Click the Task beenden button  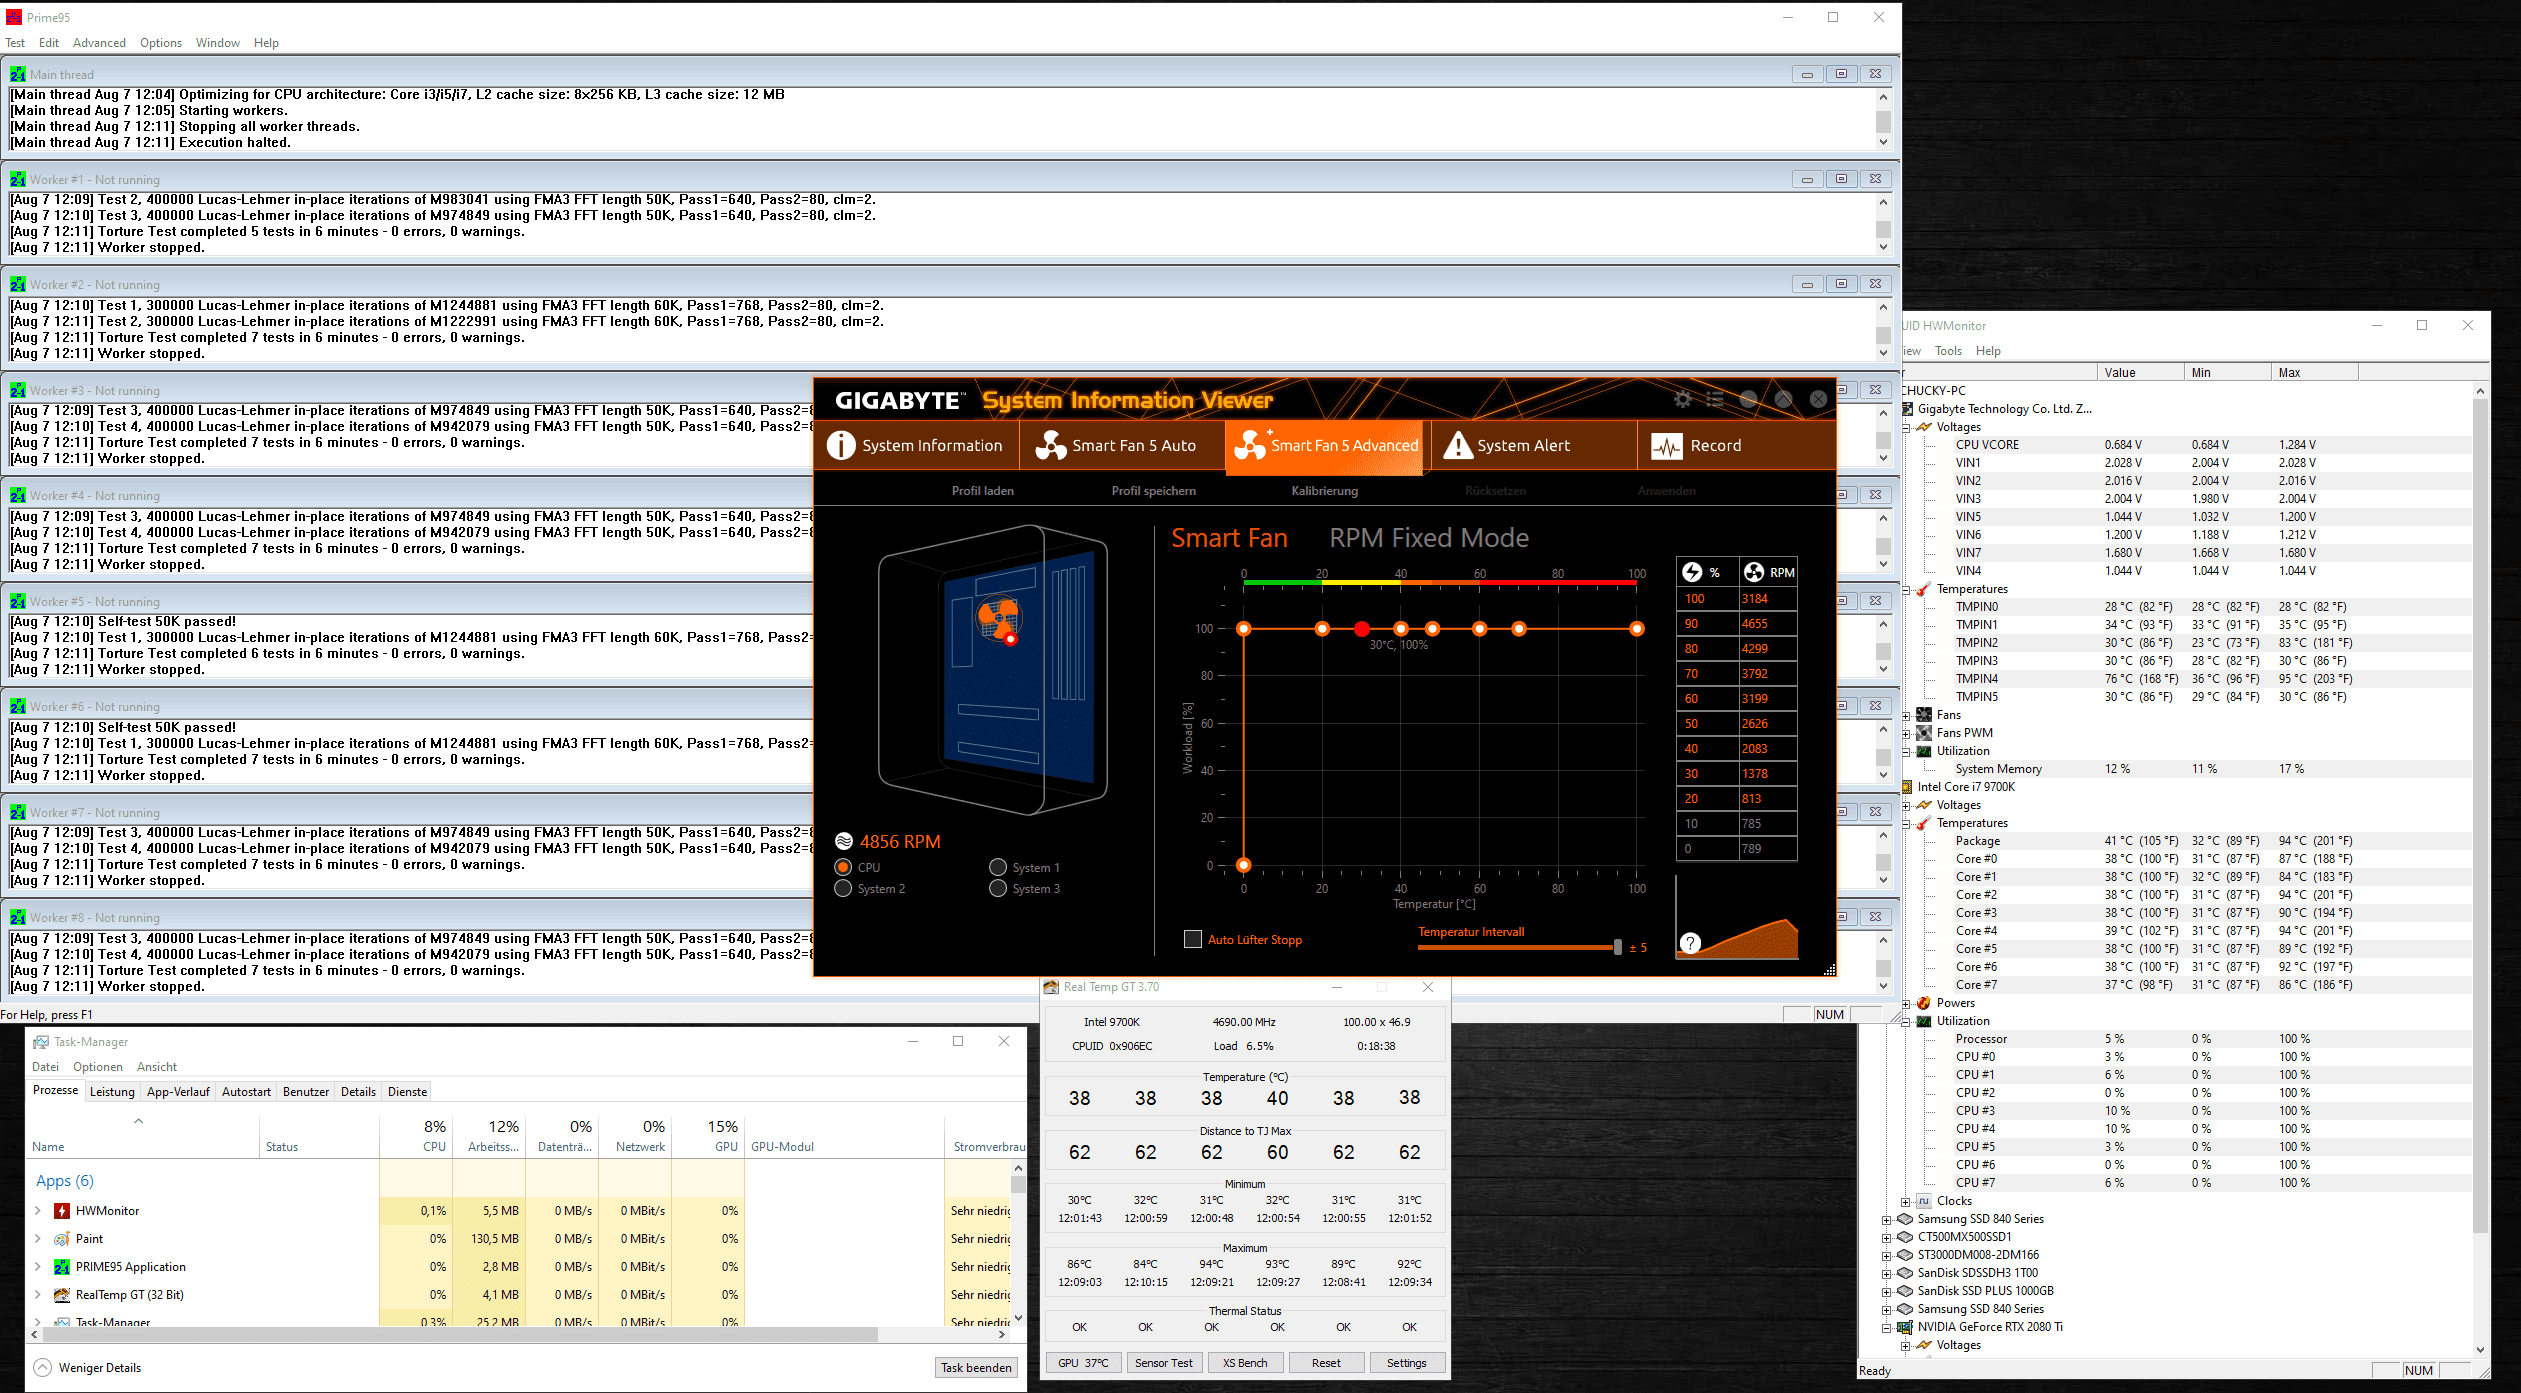tap(976, 1367)
